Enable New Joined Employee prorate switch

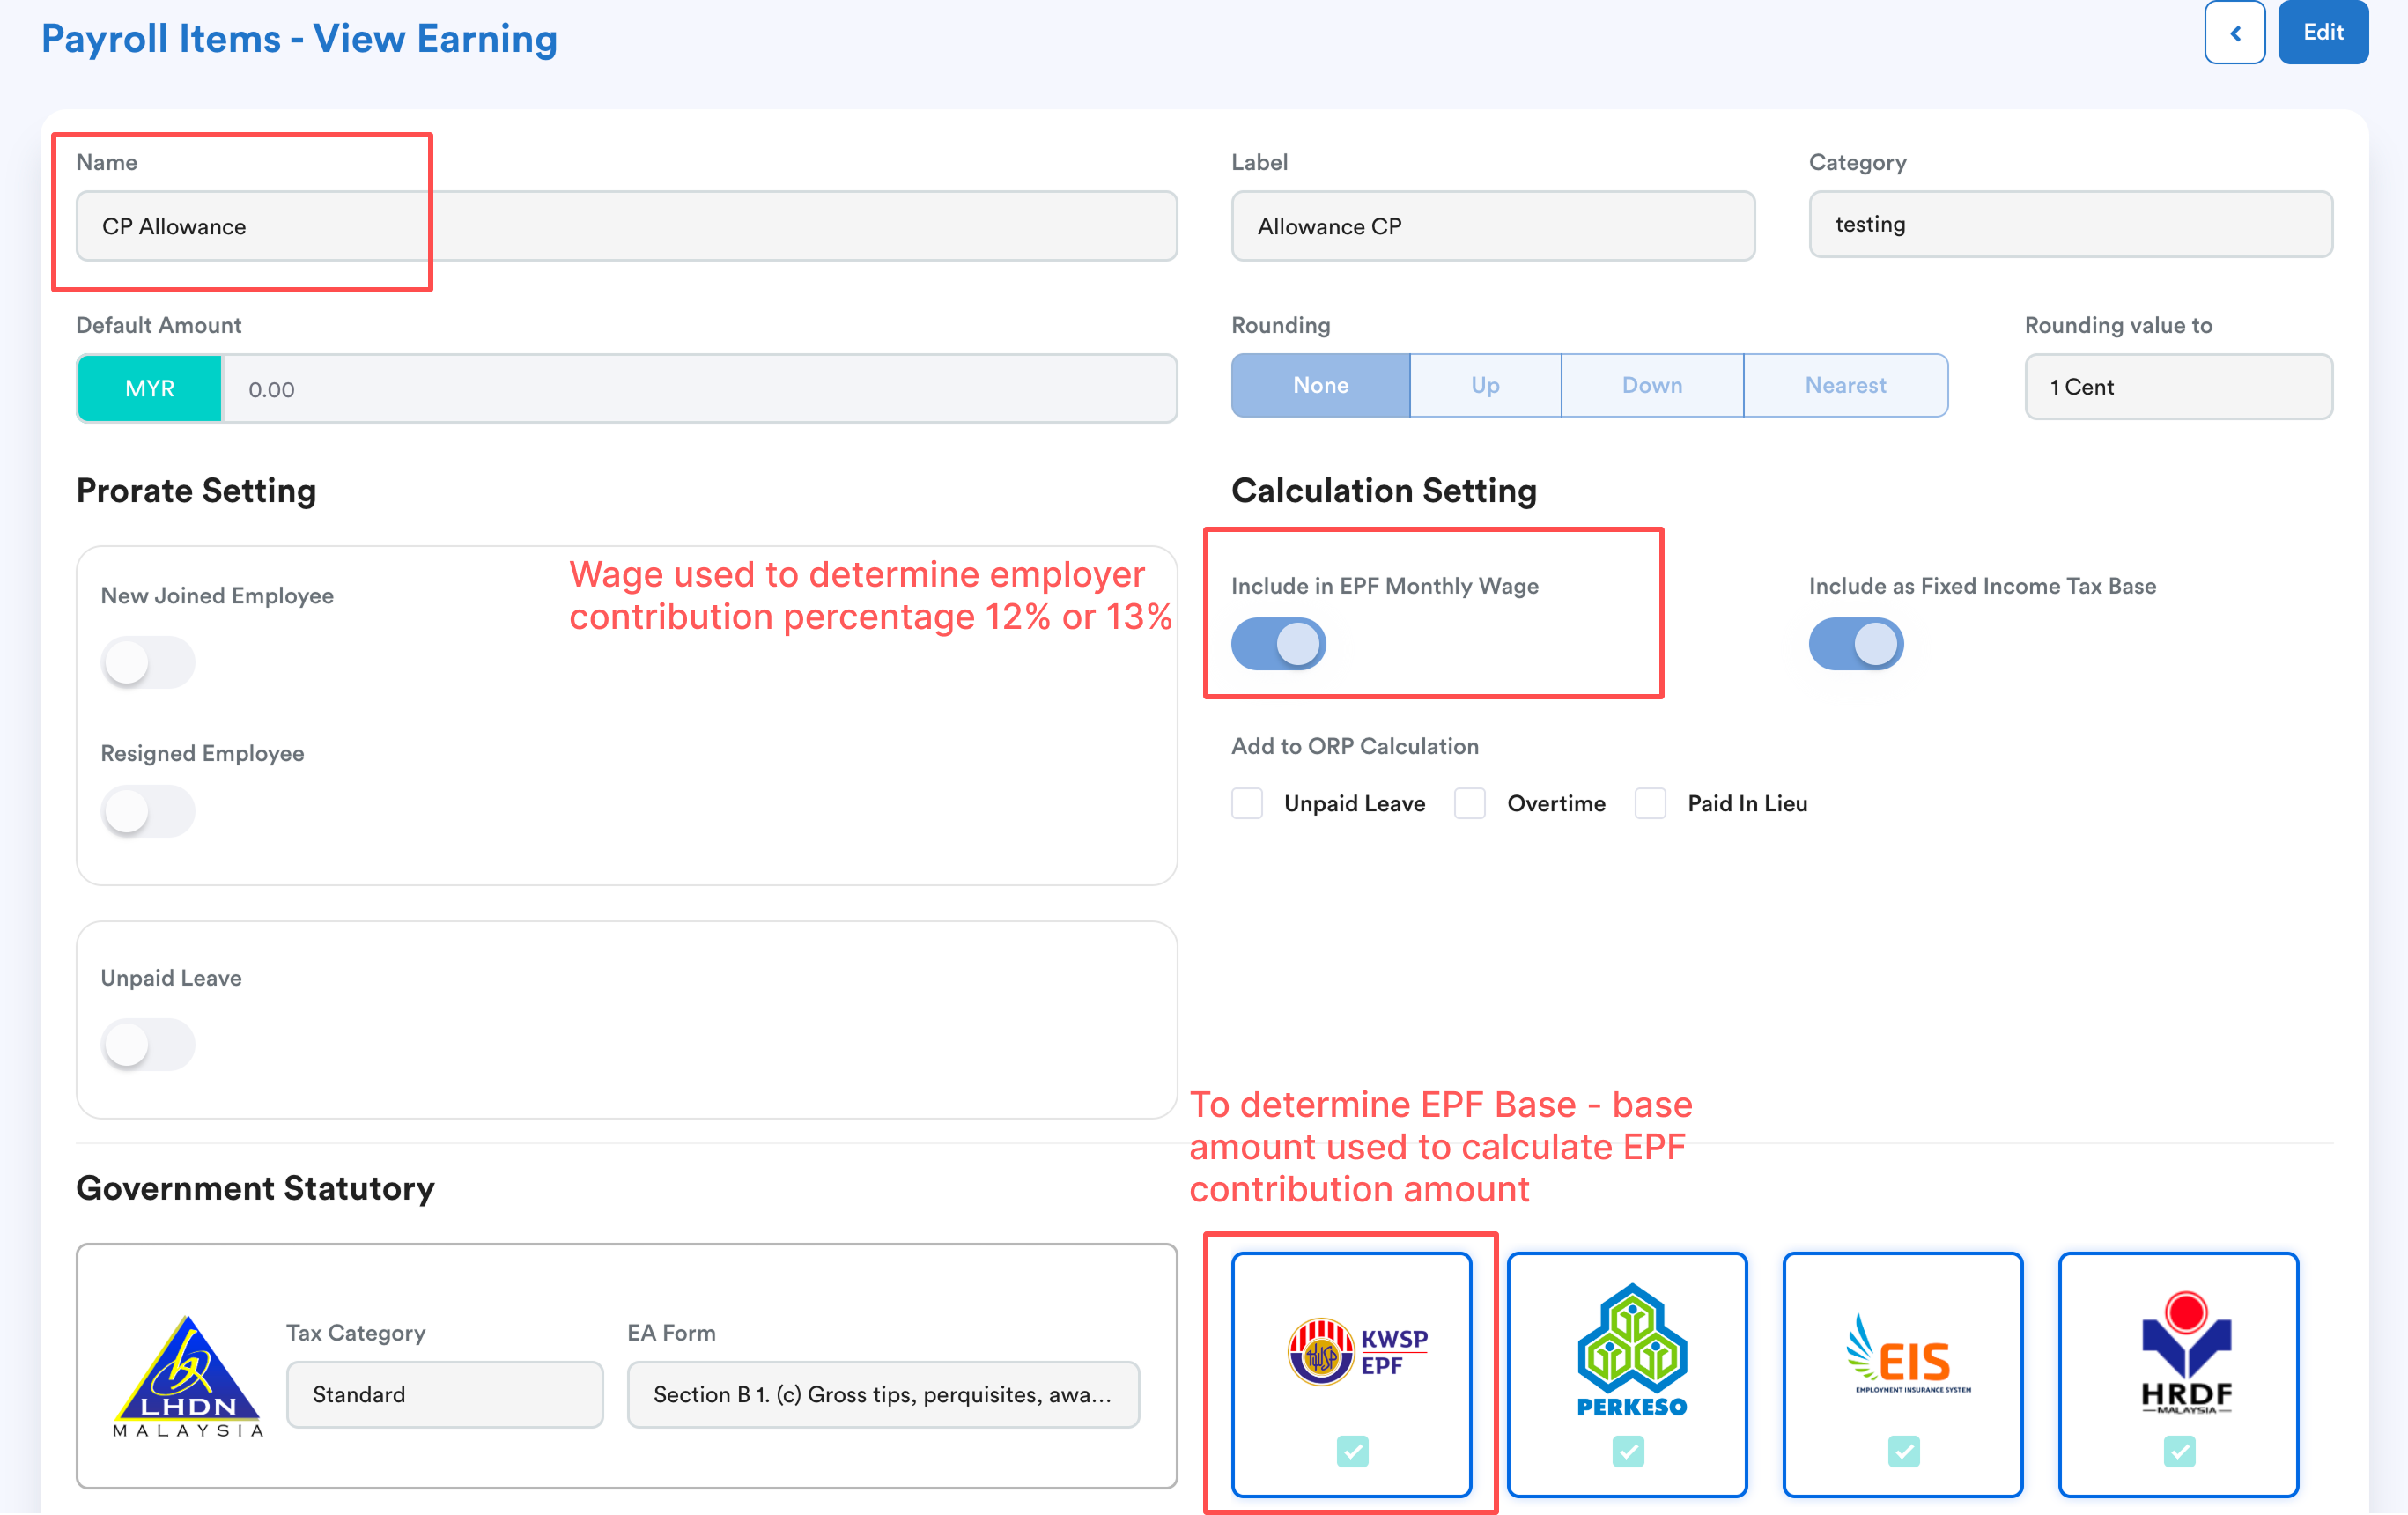pos(147,663)
